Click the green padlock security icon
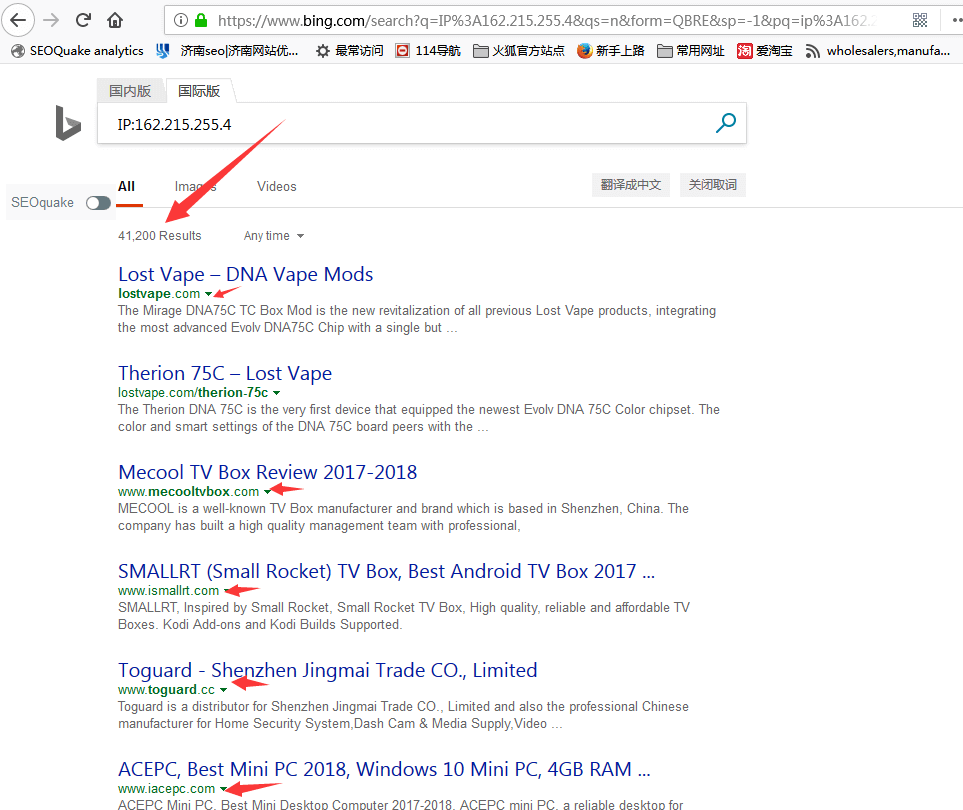963x810 pixels. point(201,20)
